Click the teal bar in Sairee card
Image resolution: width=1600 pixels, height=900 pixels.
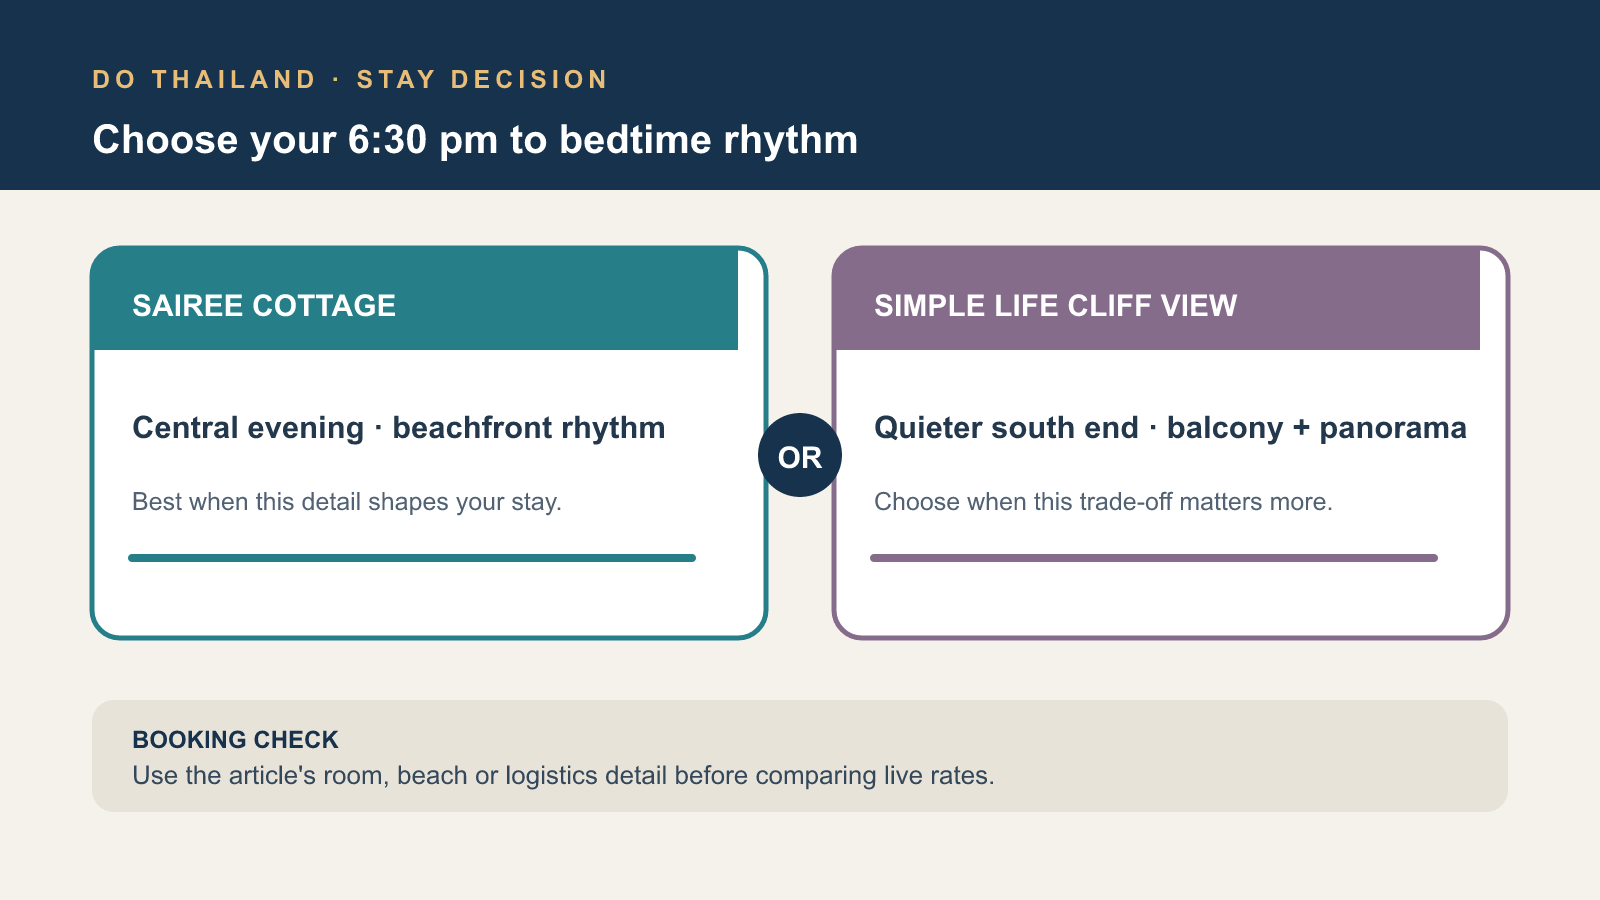click(x=412, y=558)
